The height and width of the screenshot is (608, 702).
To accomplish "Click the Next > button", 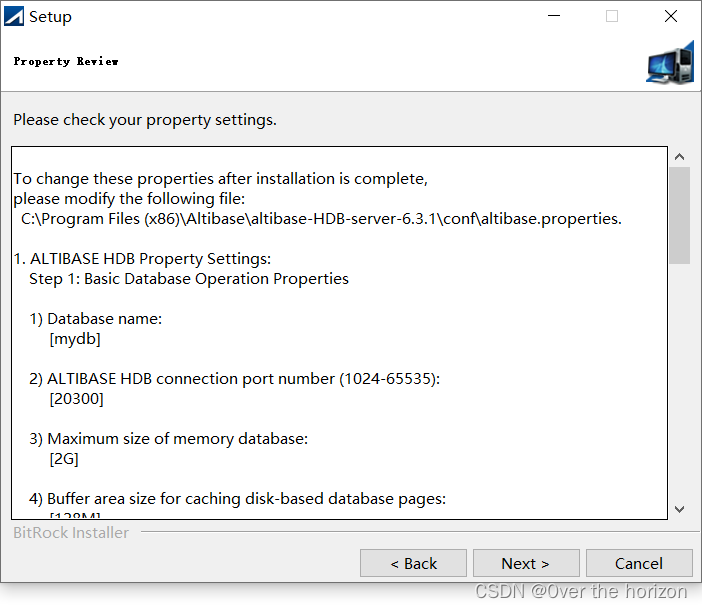I will pos(526,563).
